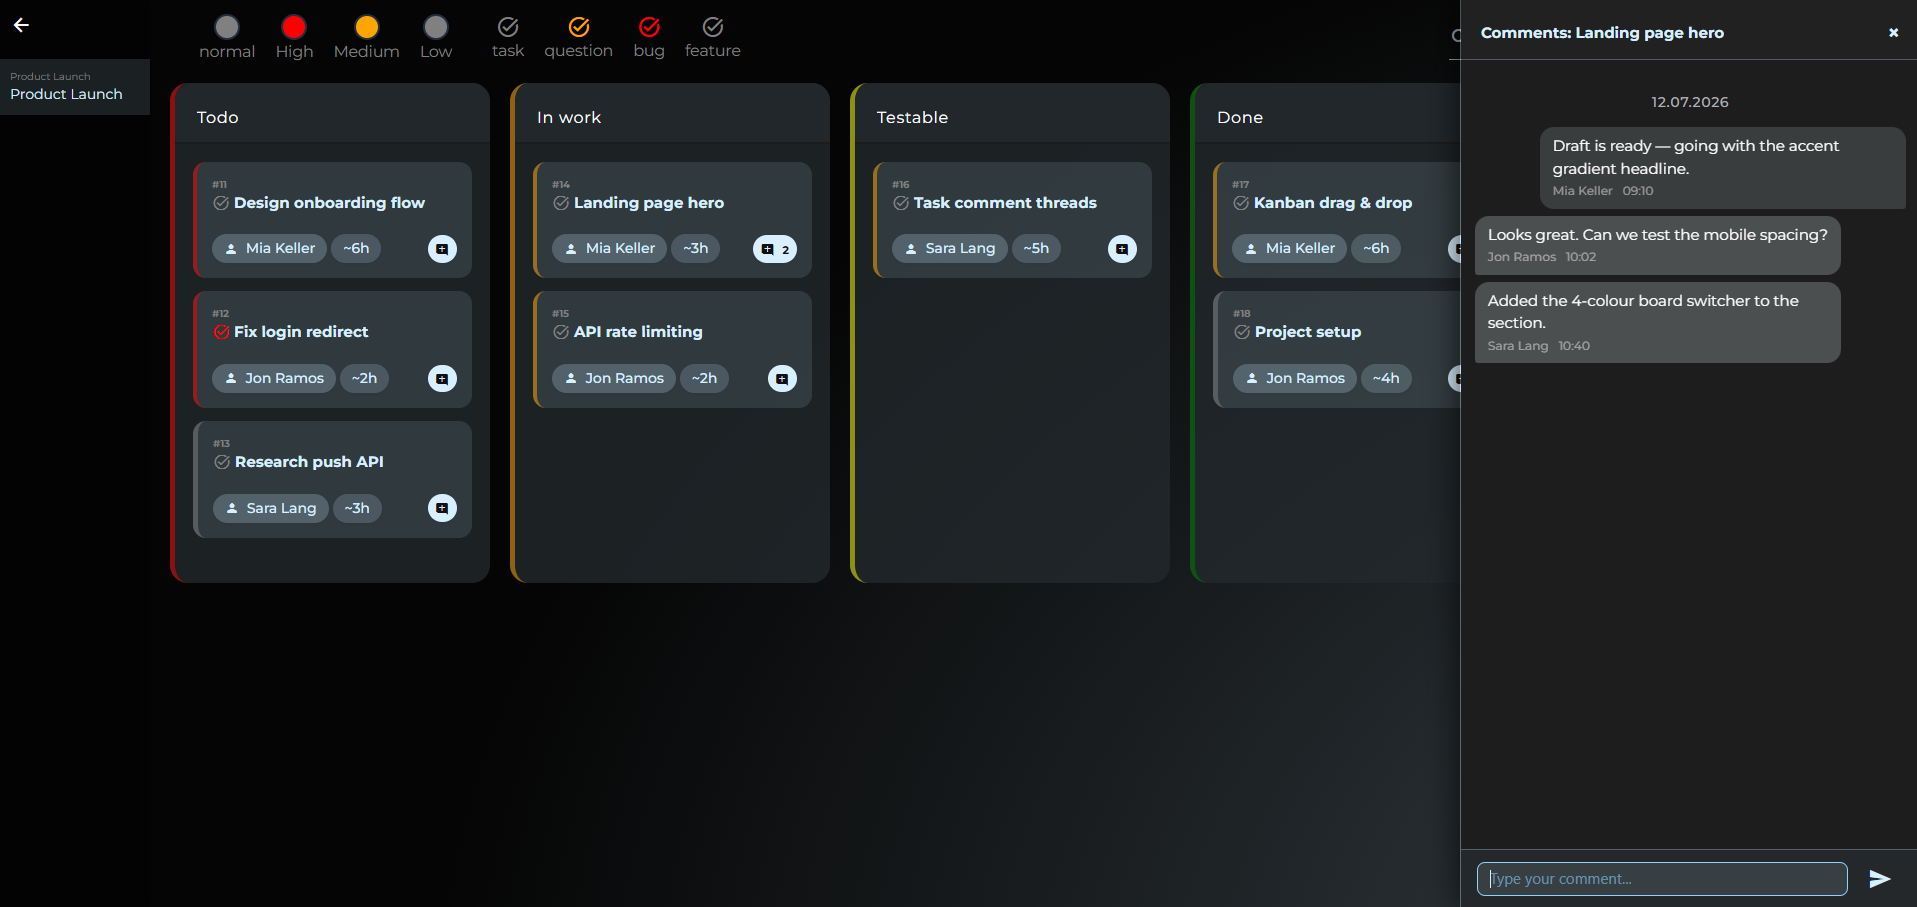
Task: Filter by Medium priority orange circle
Action: pos(367,27)
